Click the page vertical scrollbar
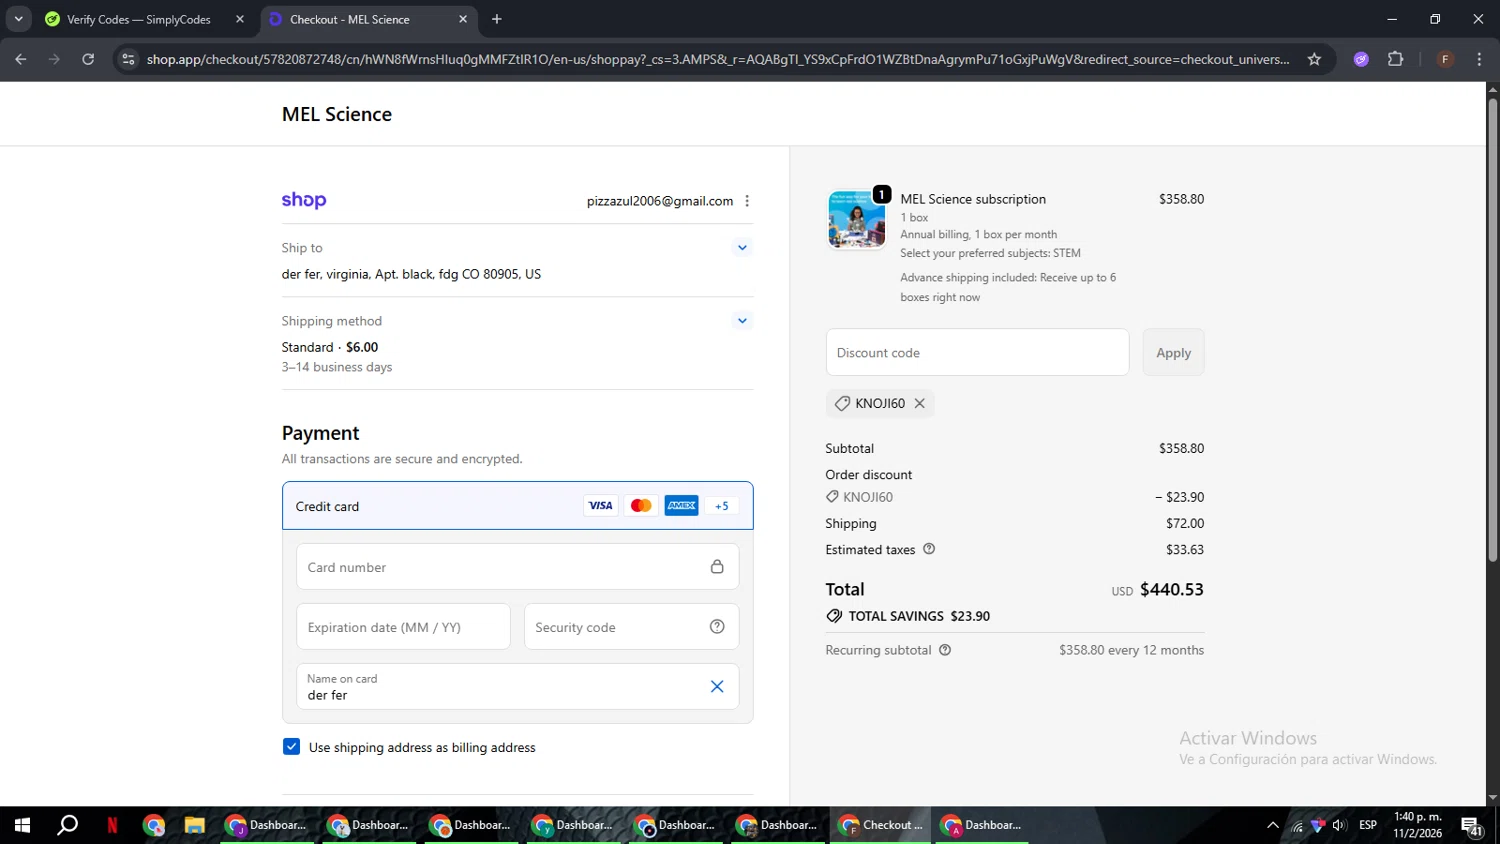Viewport: 1500px width, 844px height. 1492,328
